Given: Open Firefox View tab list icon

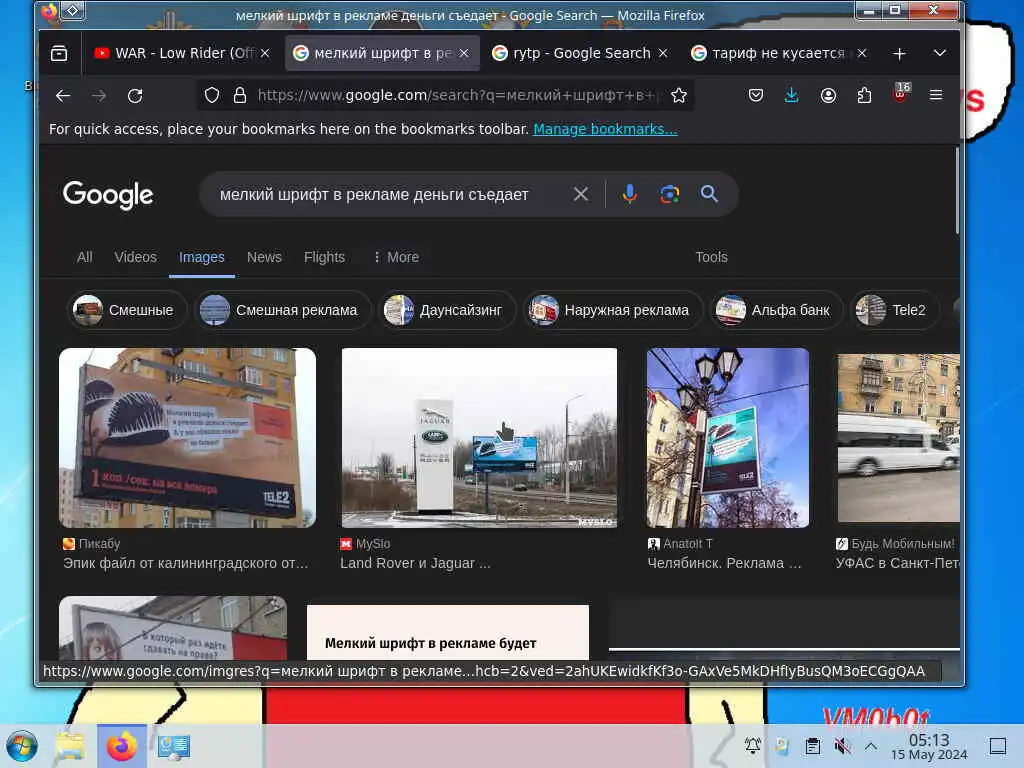Looking at the screenshot, I should [x=59, y=53].
